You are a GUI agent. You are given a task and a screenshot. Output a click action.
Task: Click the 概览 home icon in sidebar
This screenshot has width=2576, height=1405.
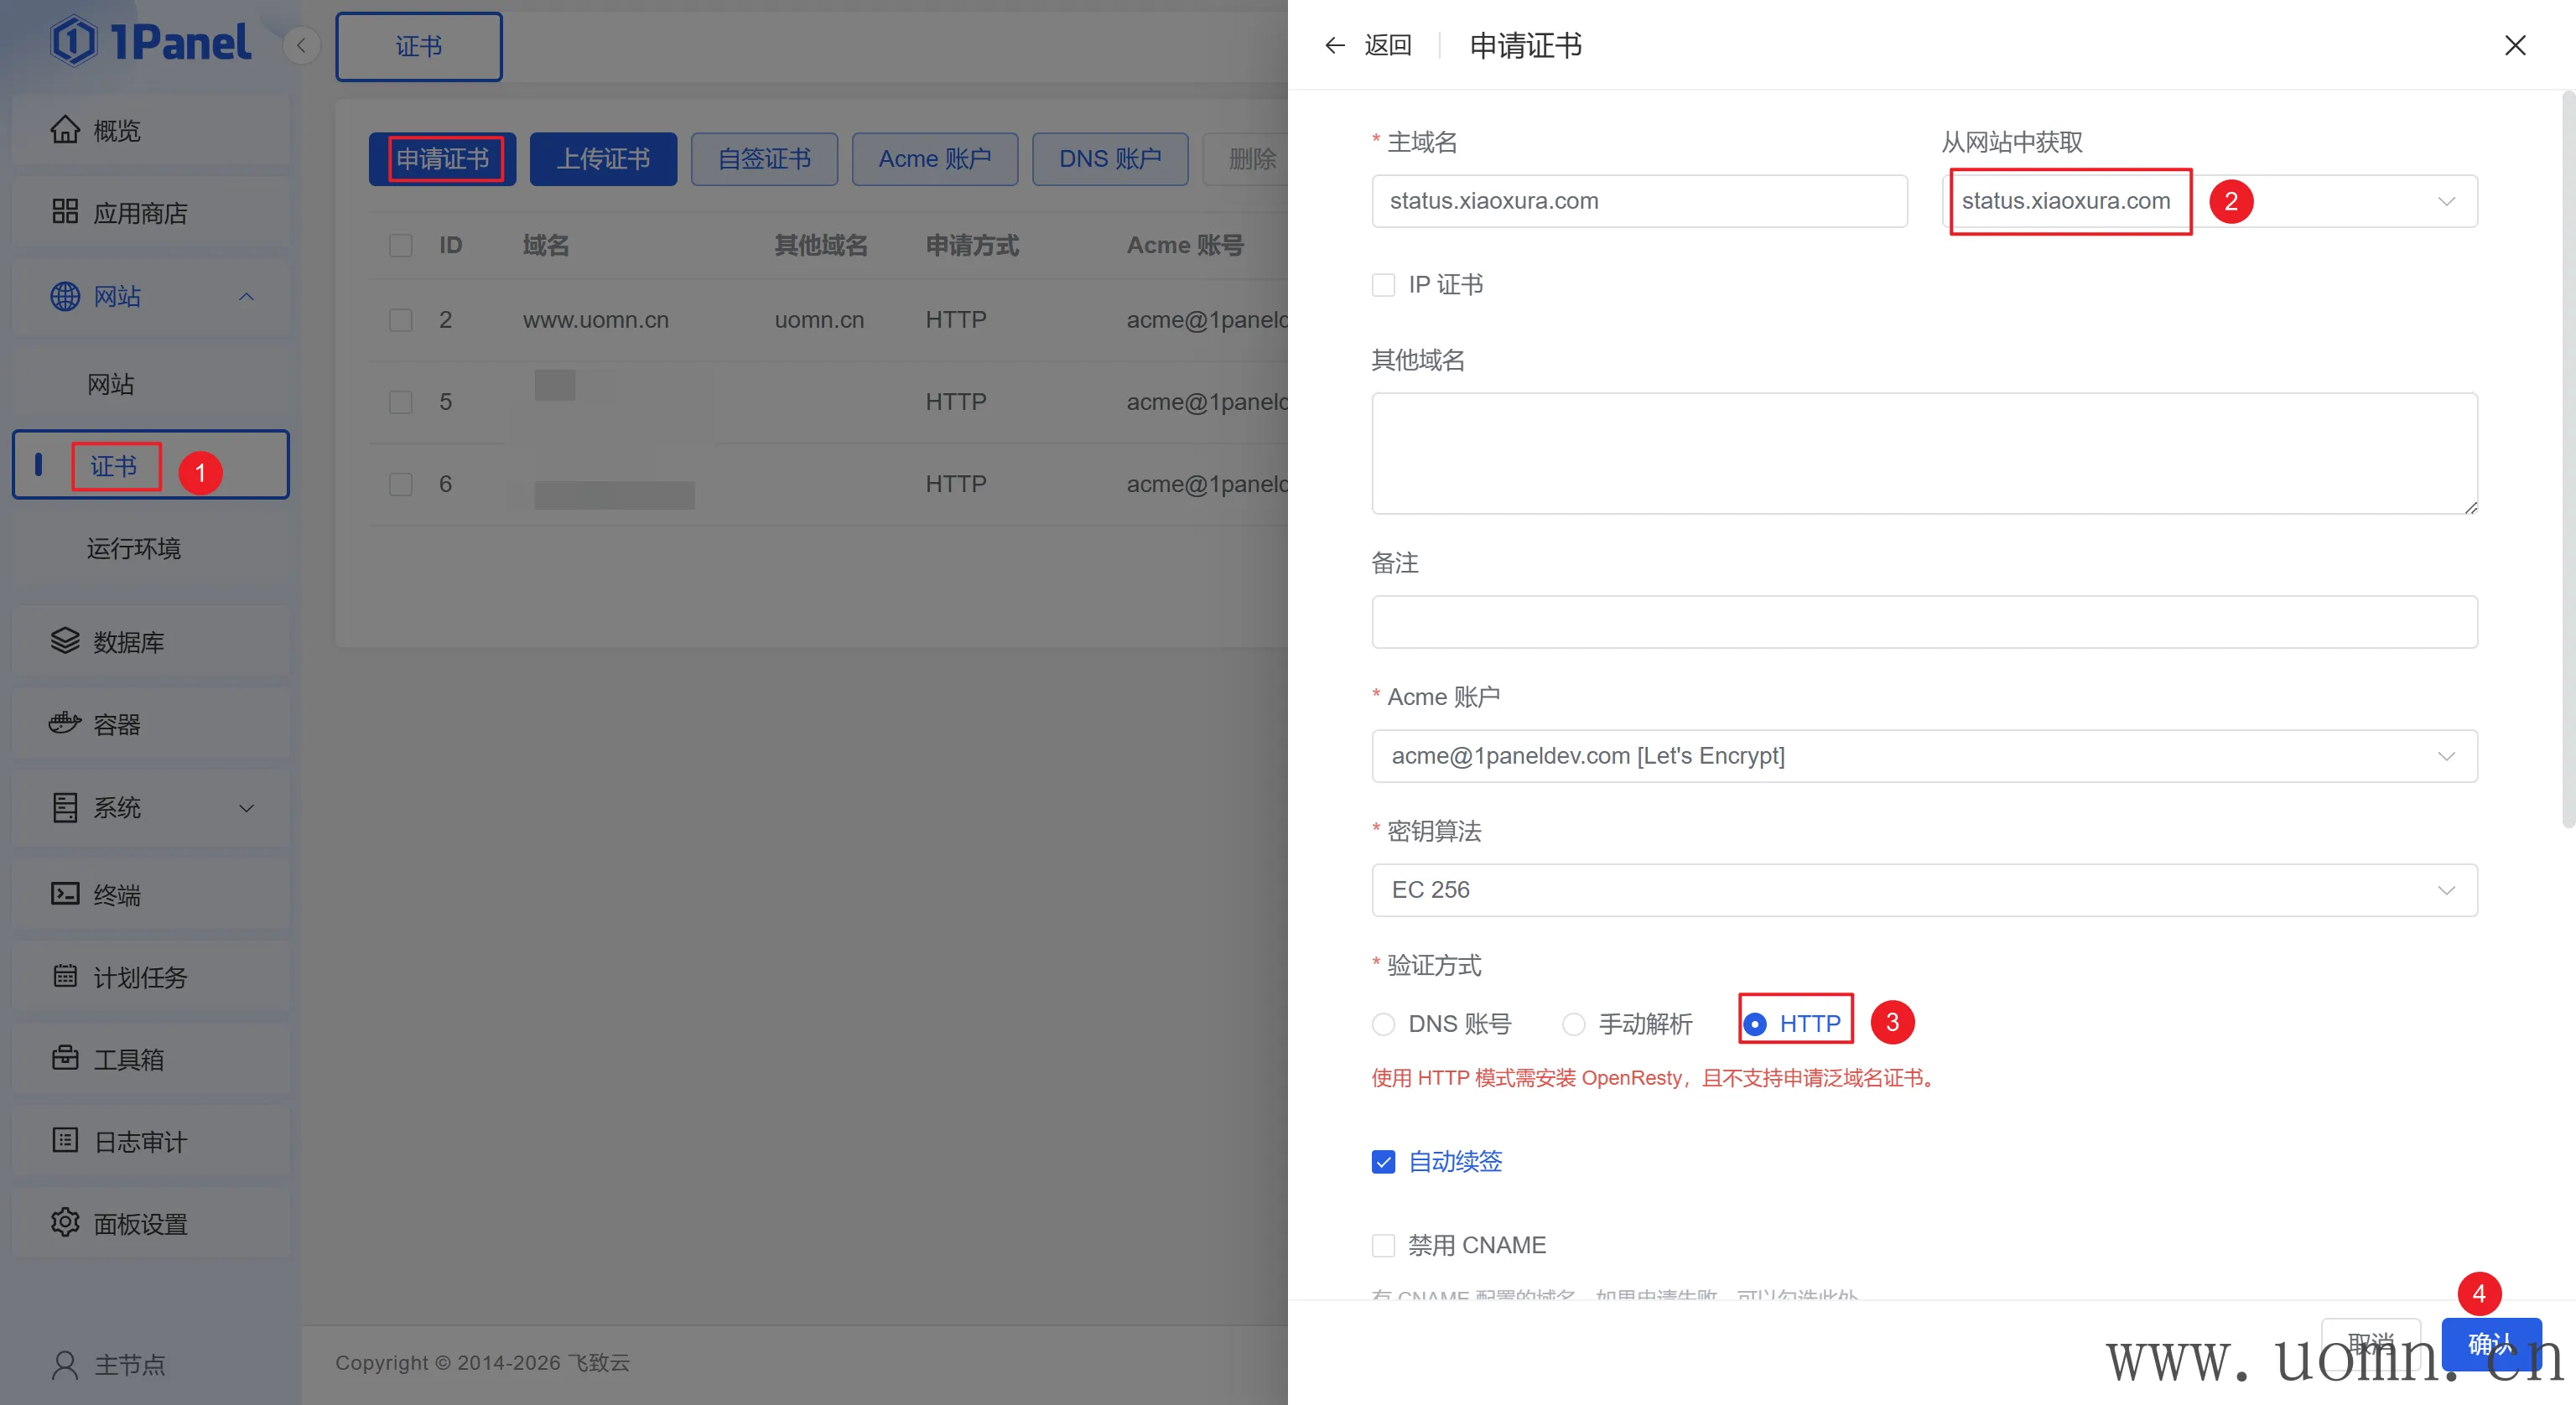[65, 130]
